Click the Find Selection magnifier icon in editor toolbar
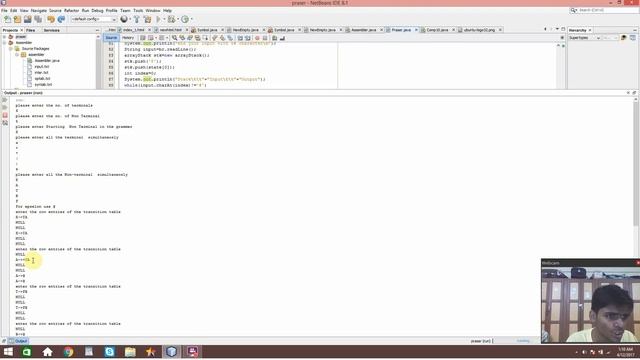 point(174,38)
